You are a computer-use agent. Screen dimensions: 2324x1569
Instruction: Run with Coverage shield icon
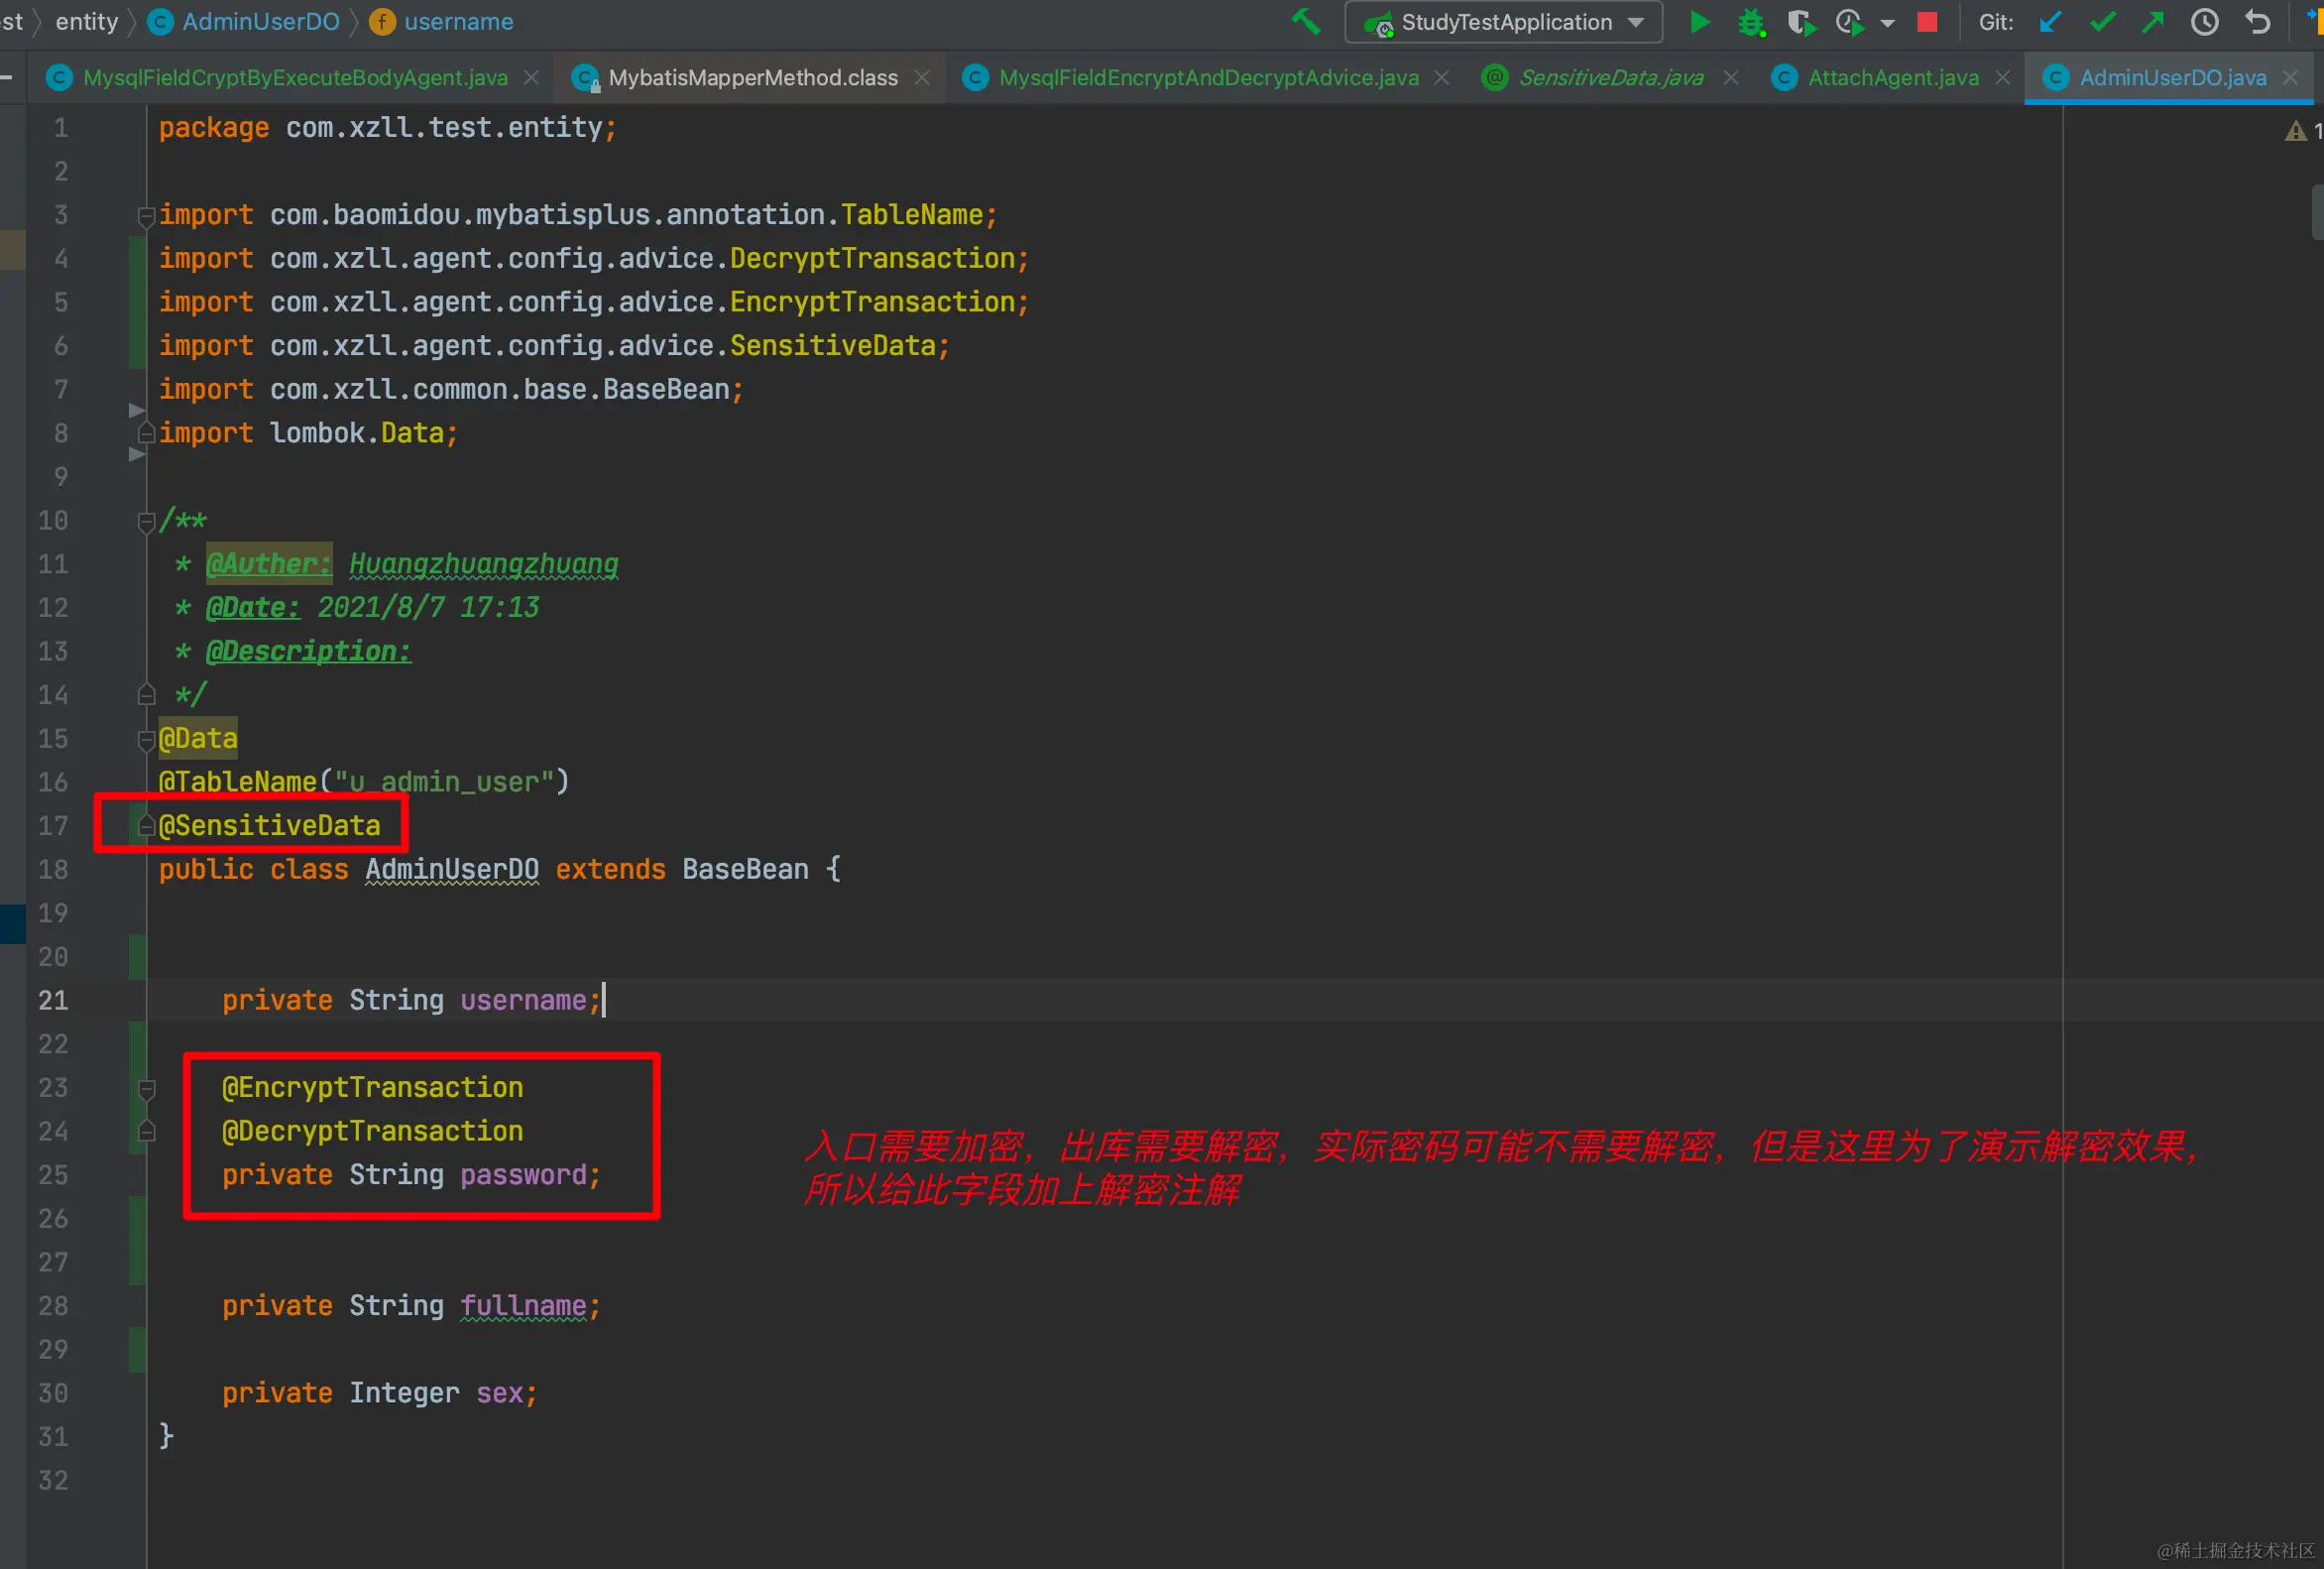[x=1802, y=22]
